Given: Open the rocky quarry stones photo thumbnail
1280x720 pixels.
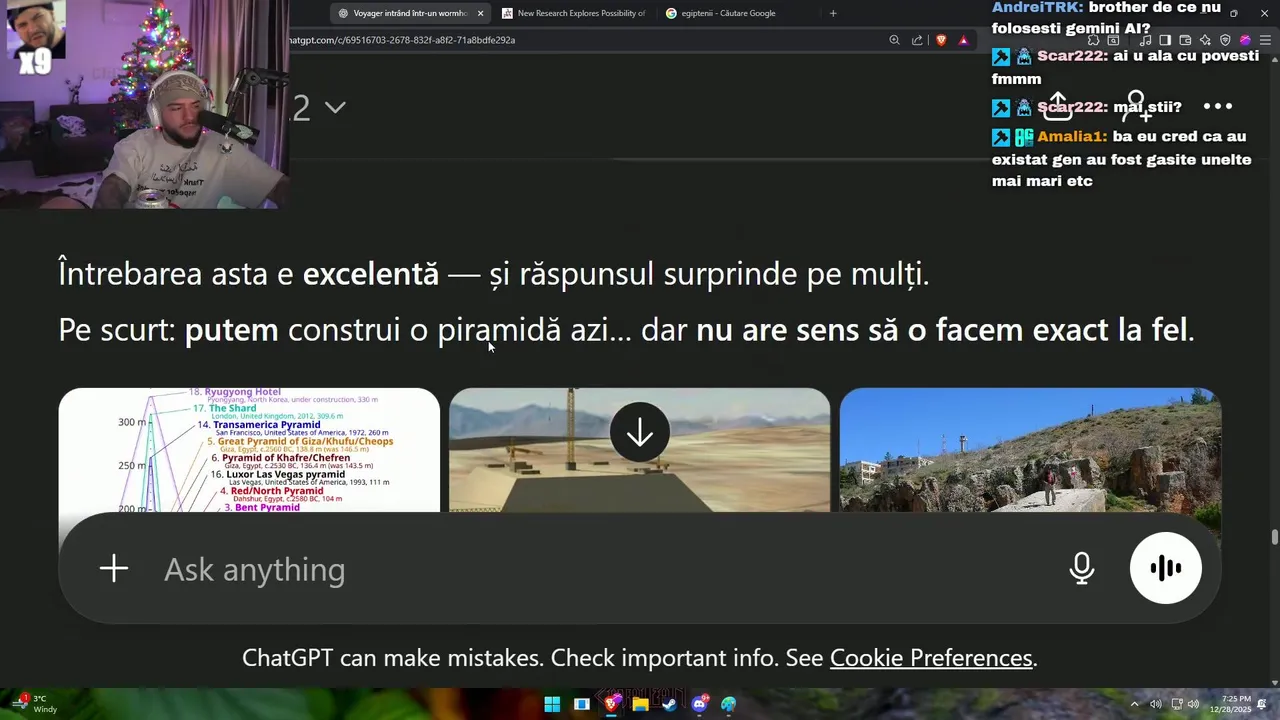Looking at the screenshot, I should [1030, 450].
